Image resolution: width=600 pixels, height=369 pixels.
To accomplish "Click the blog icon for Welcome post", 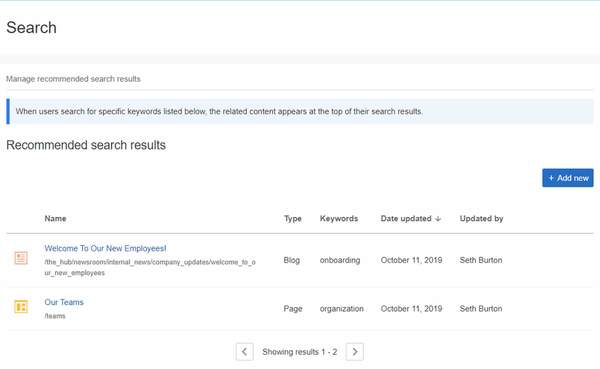I will (x=21, y=258).
